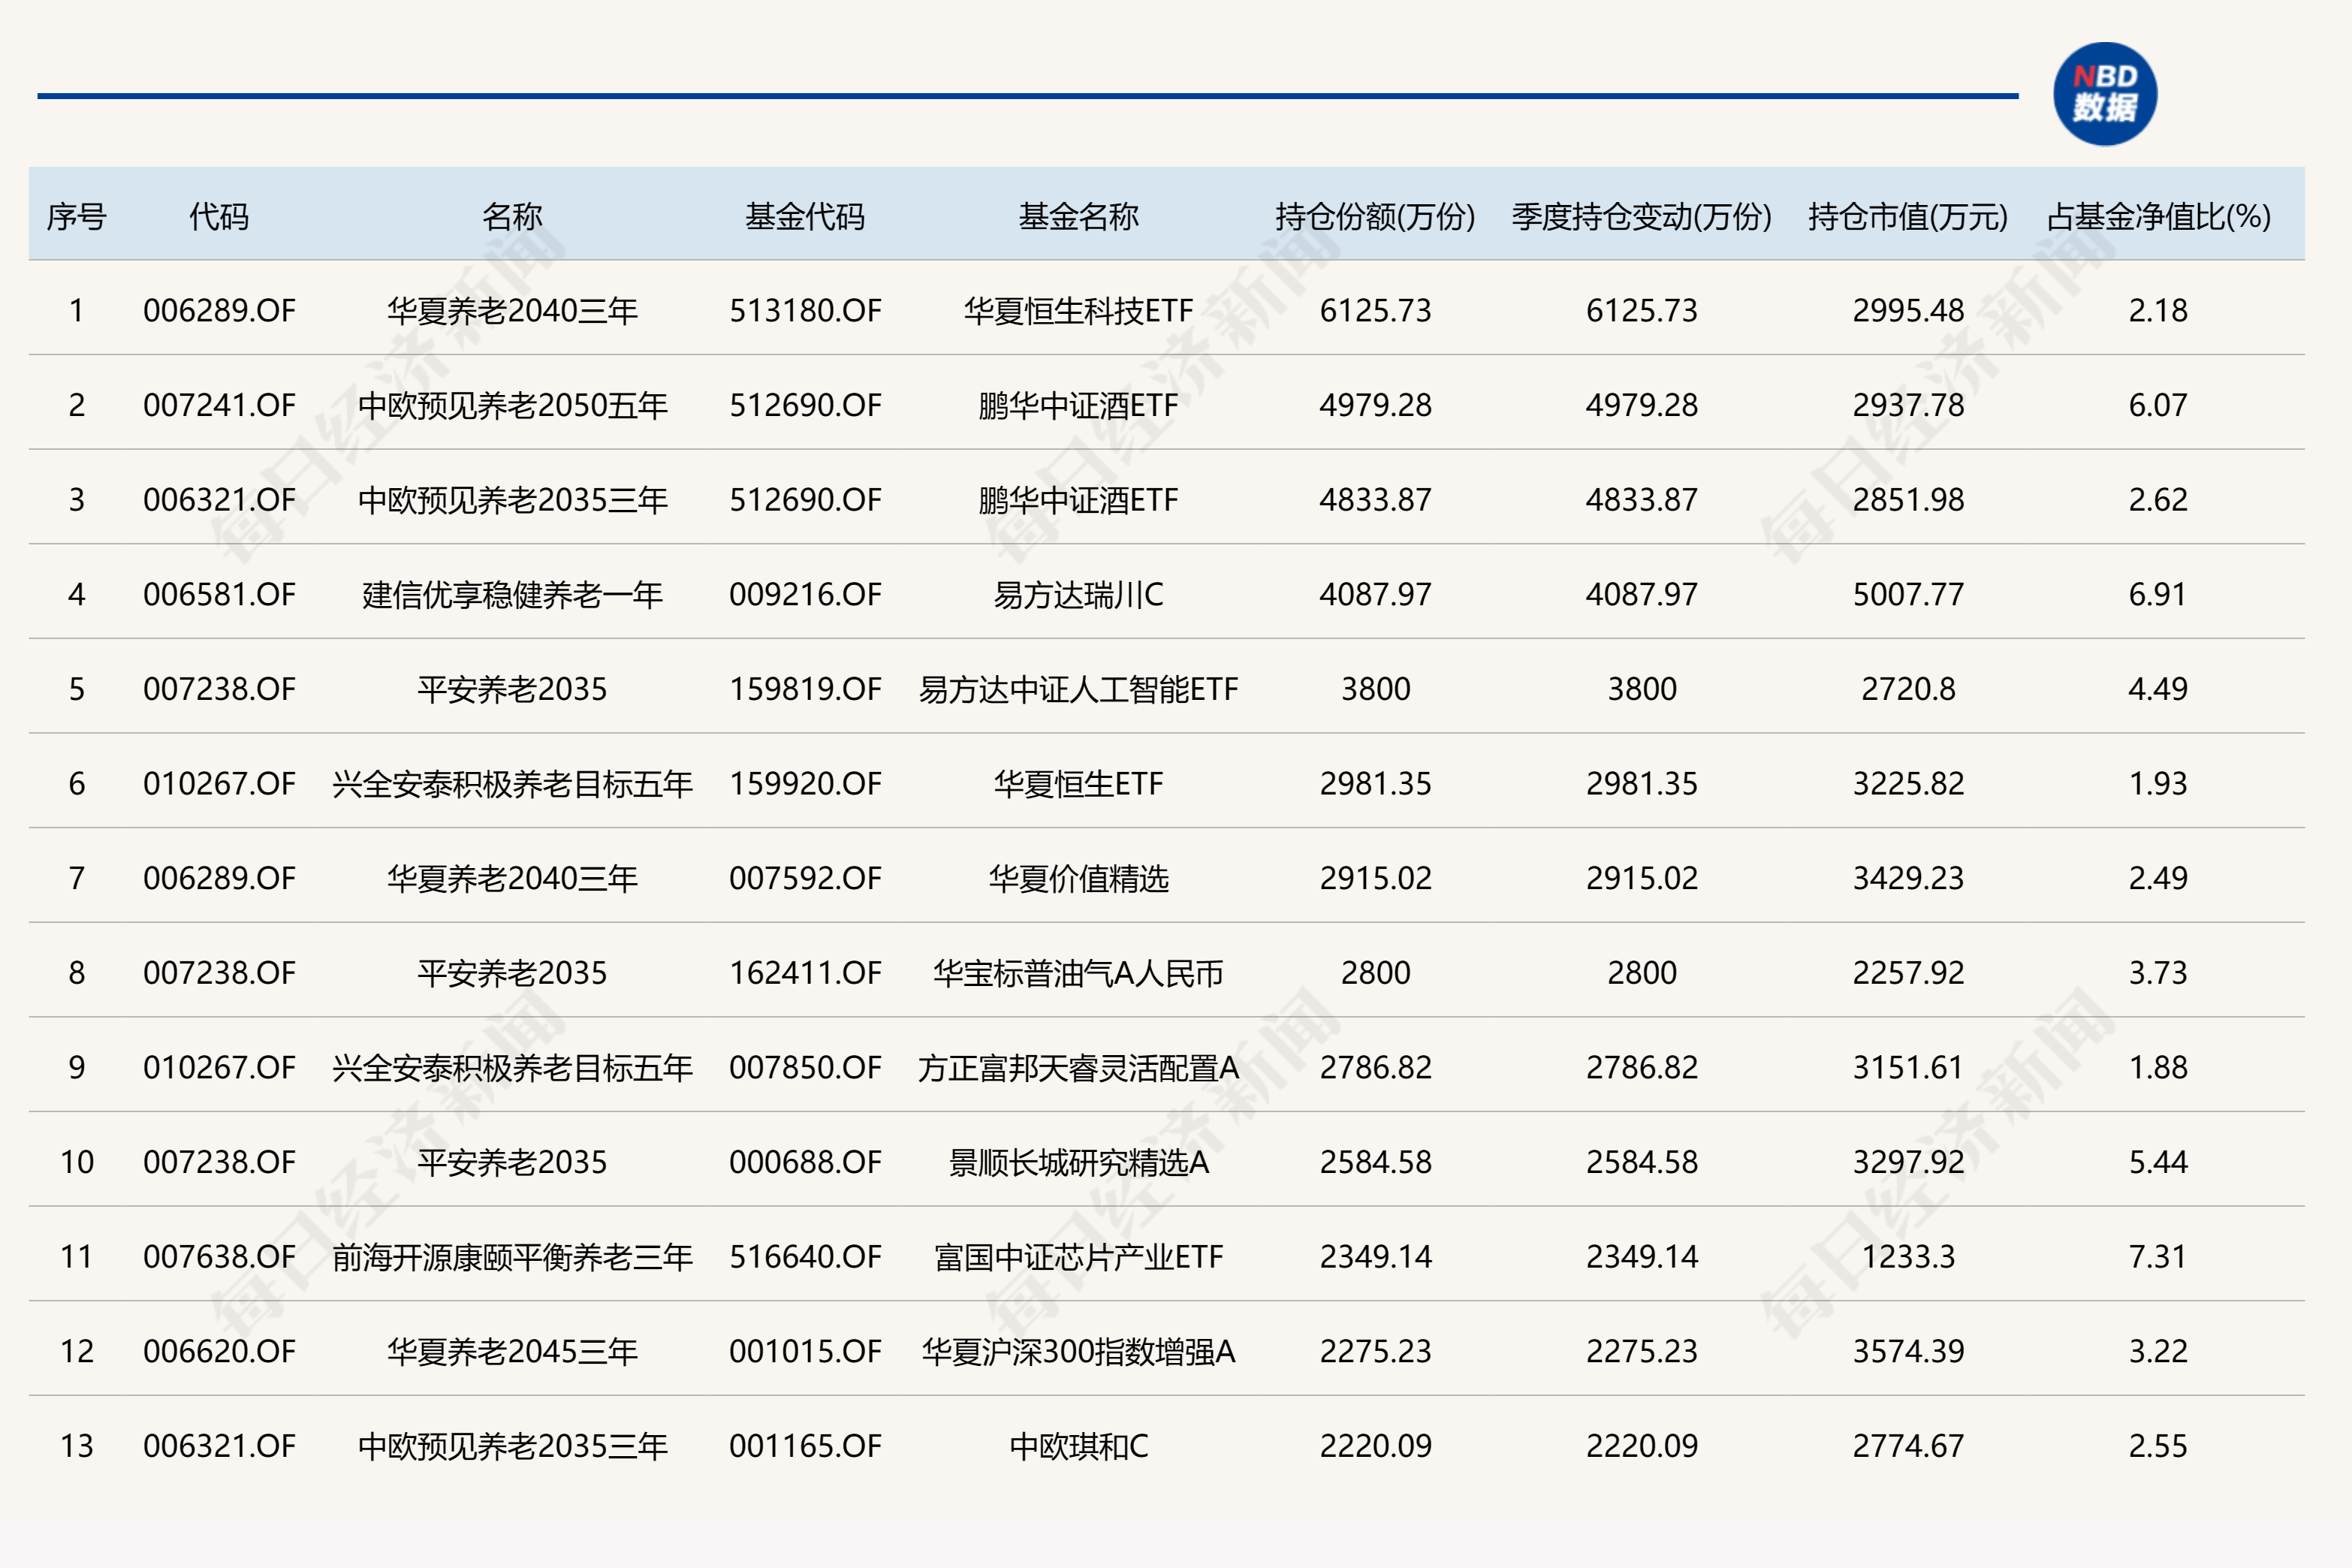Click fund code 516640.OF

[x=805, y=1257]
